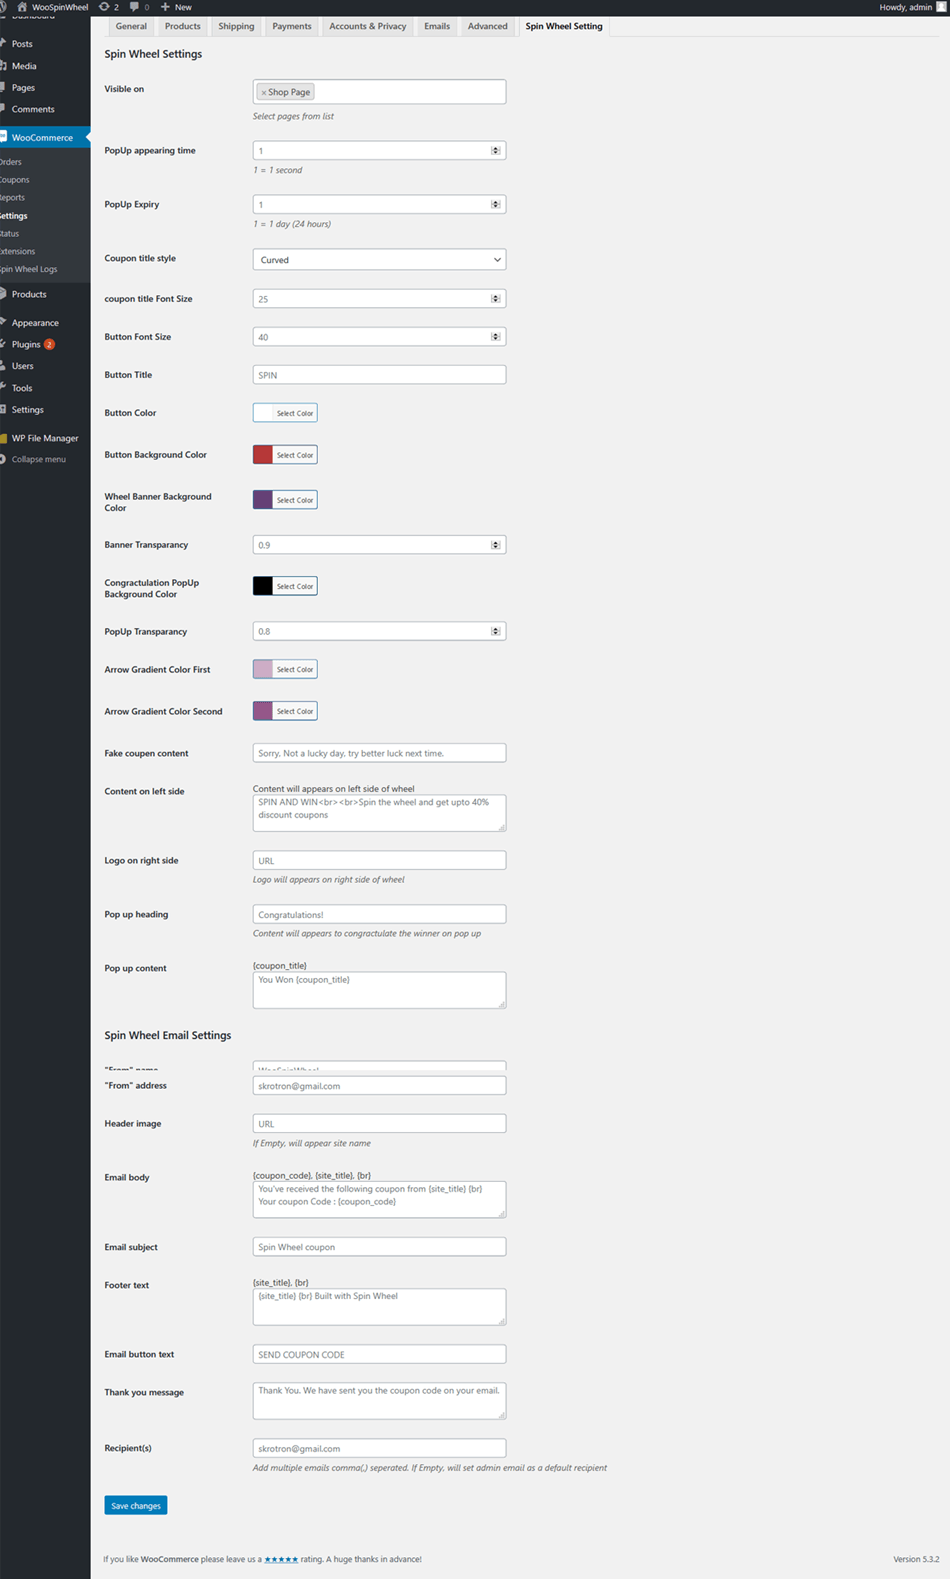This screenshot has width=950, height=1579.
Task: Click the Thank you message textarea
Action: [379, 1401]
